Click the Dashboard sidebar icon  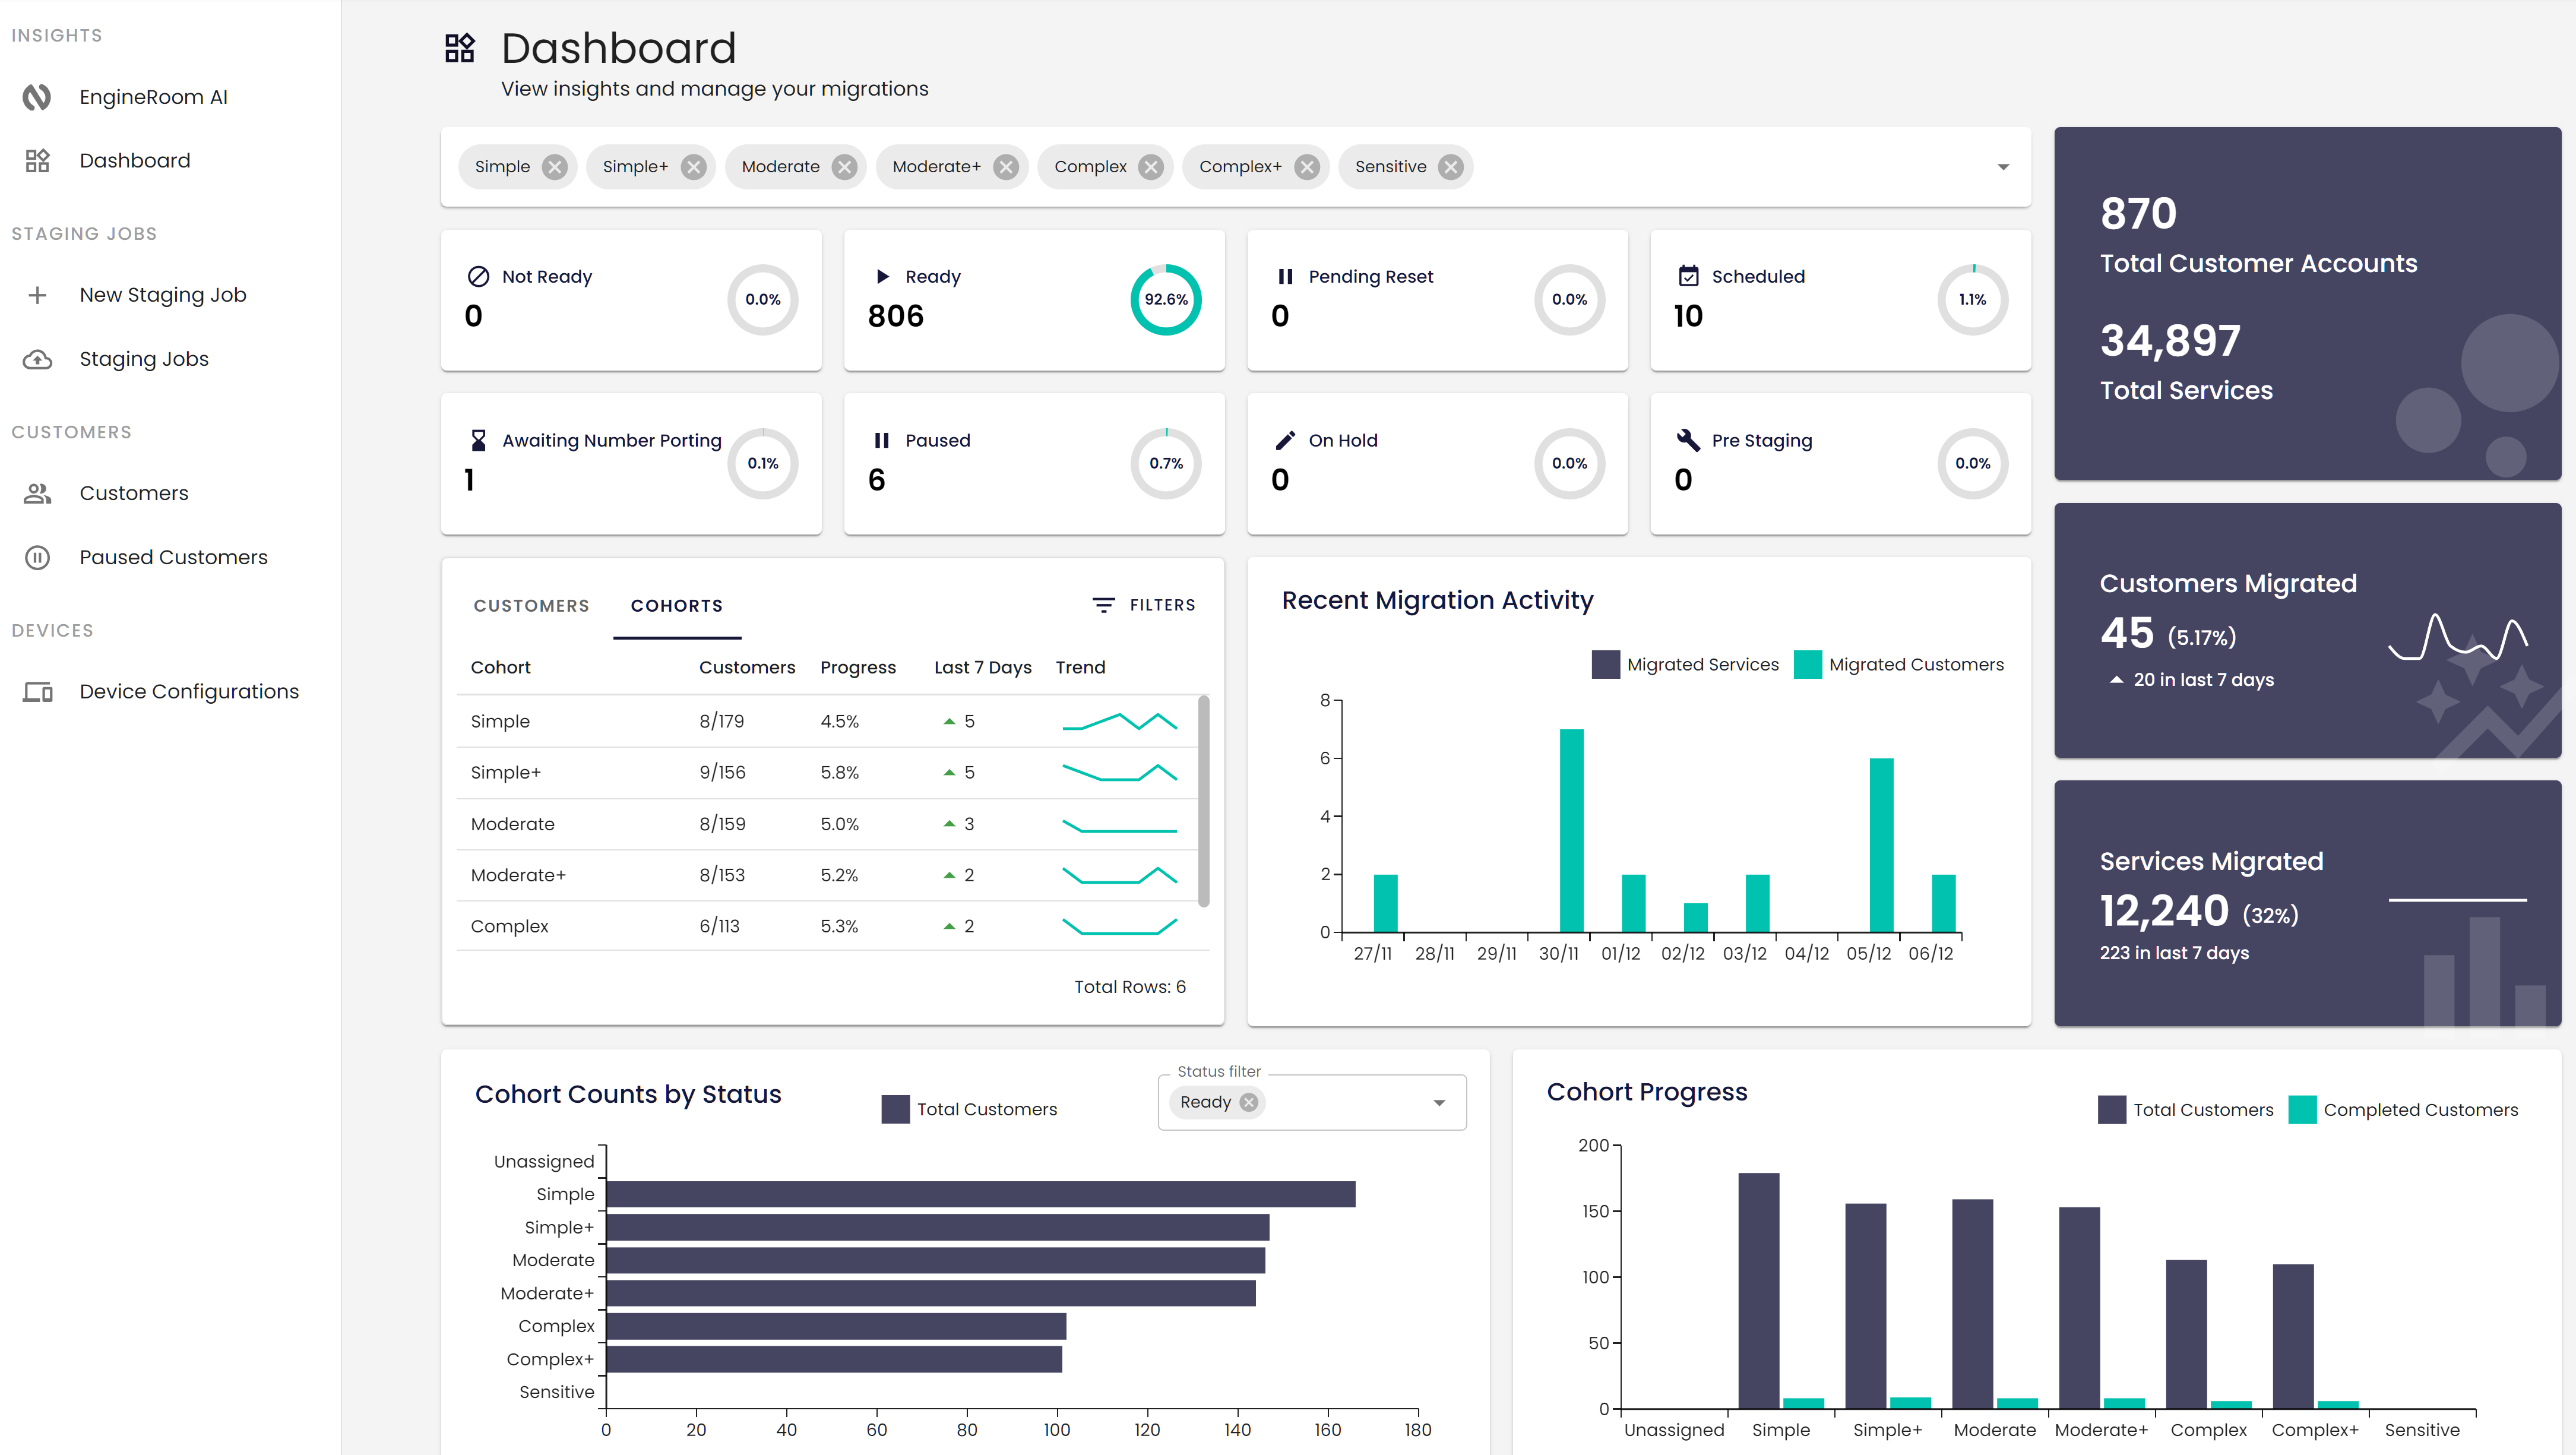pyautogui.click(x=37, y=161)
